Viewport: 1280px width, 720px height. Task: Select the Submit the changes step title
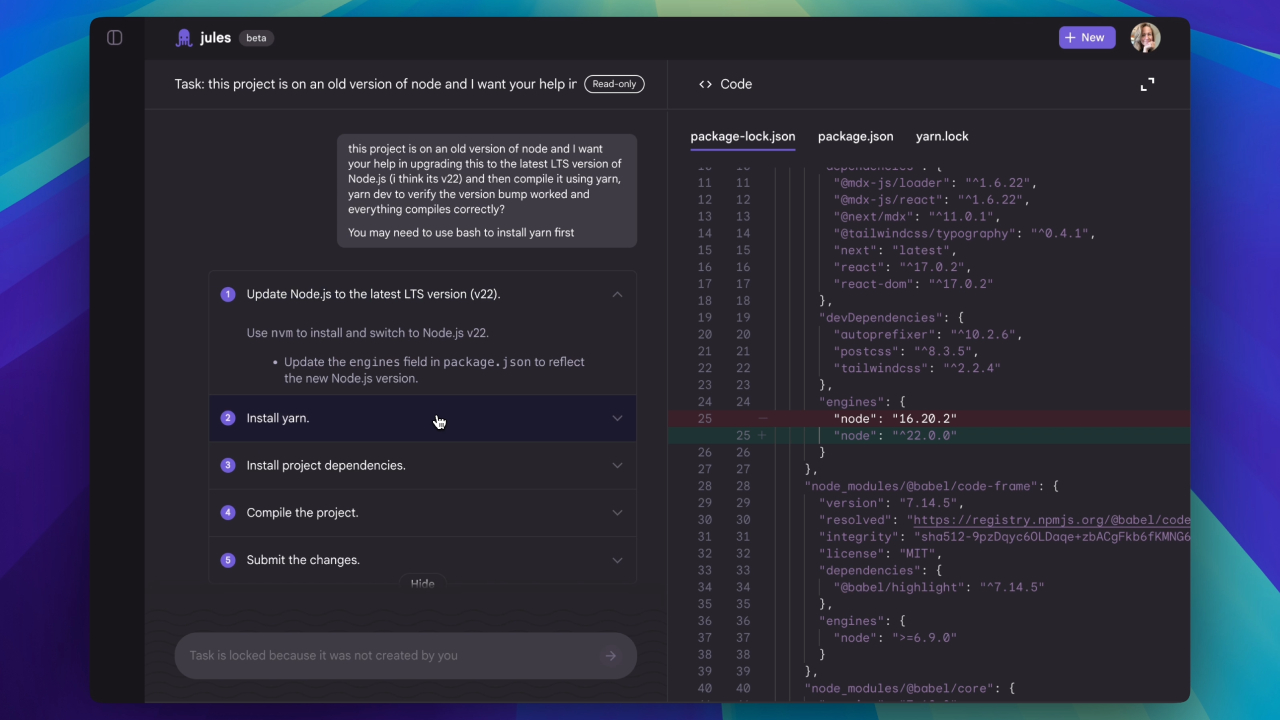(x=303, y=560)
